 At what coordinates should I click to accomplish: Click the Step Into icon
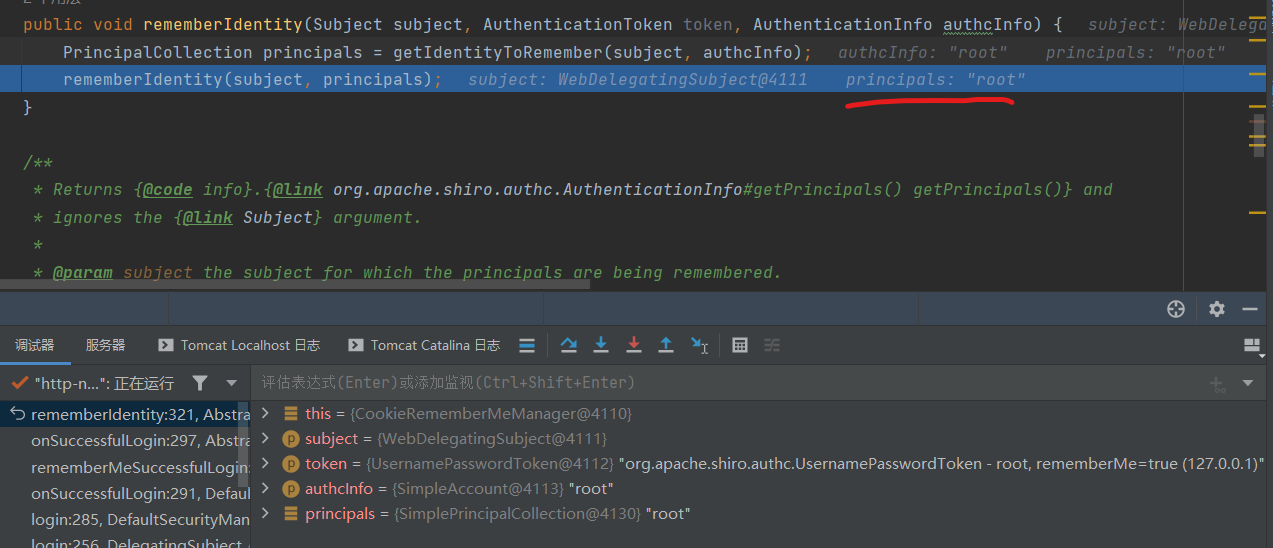point(601,345)
